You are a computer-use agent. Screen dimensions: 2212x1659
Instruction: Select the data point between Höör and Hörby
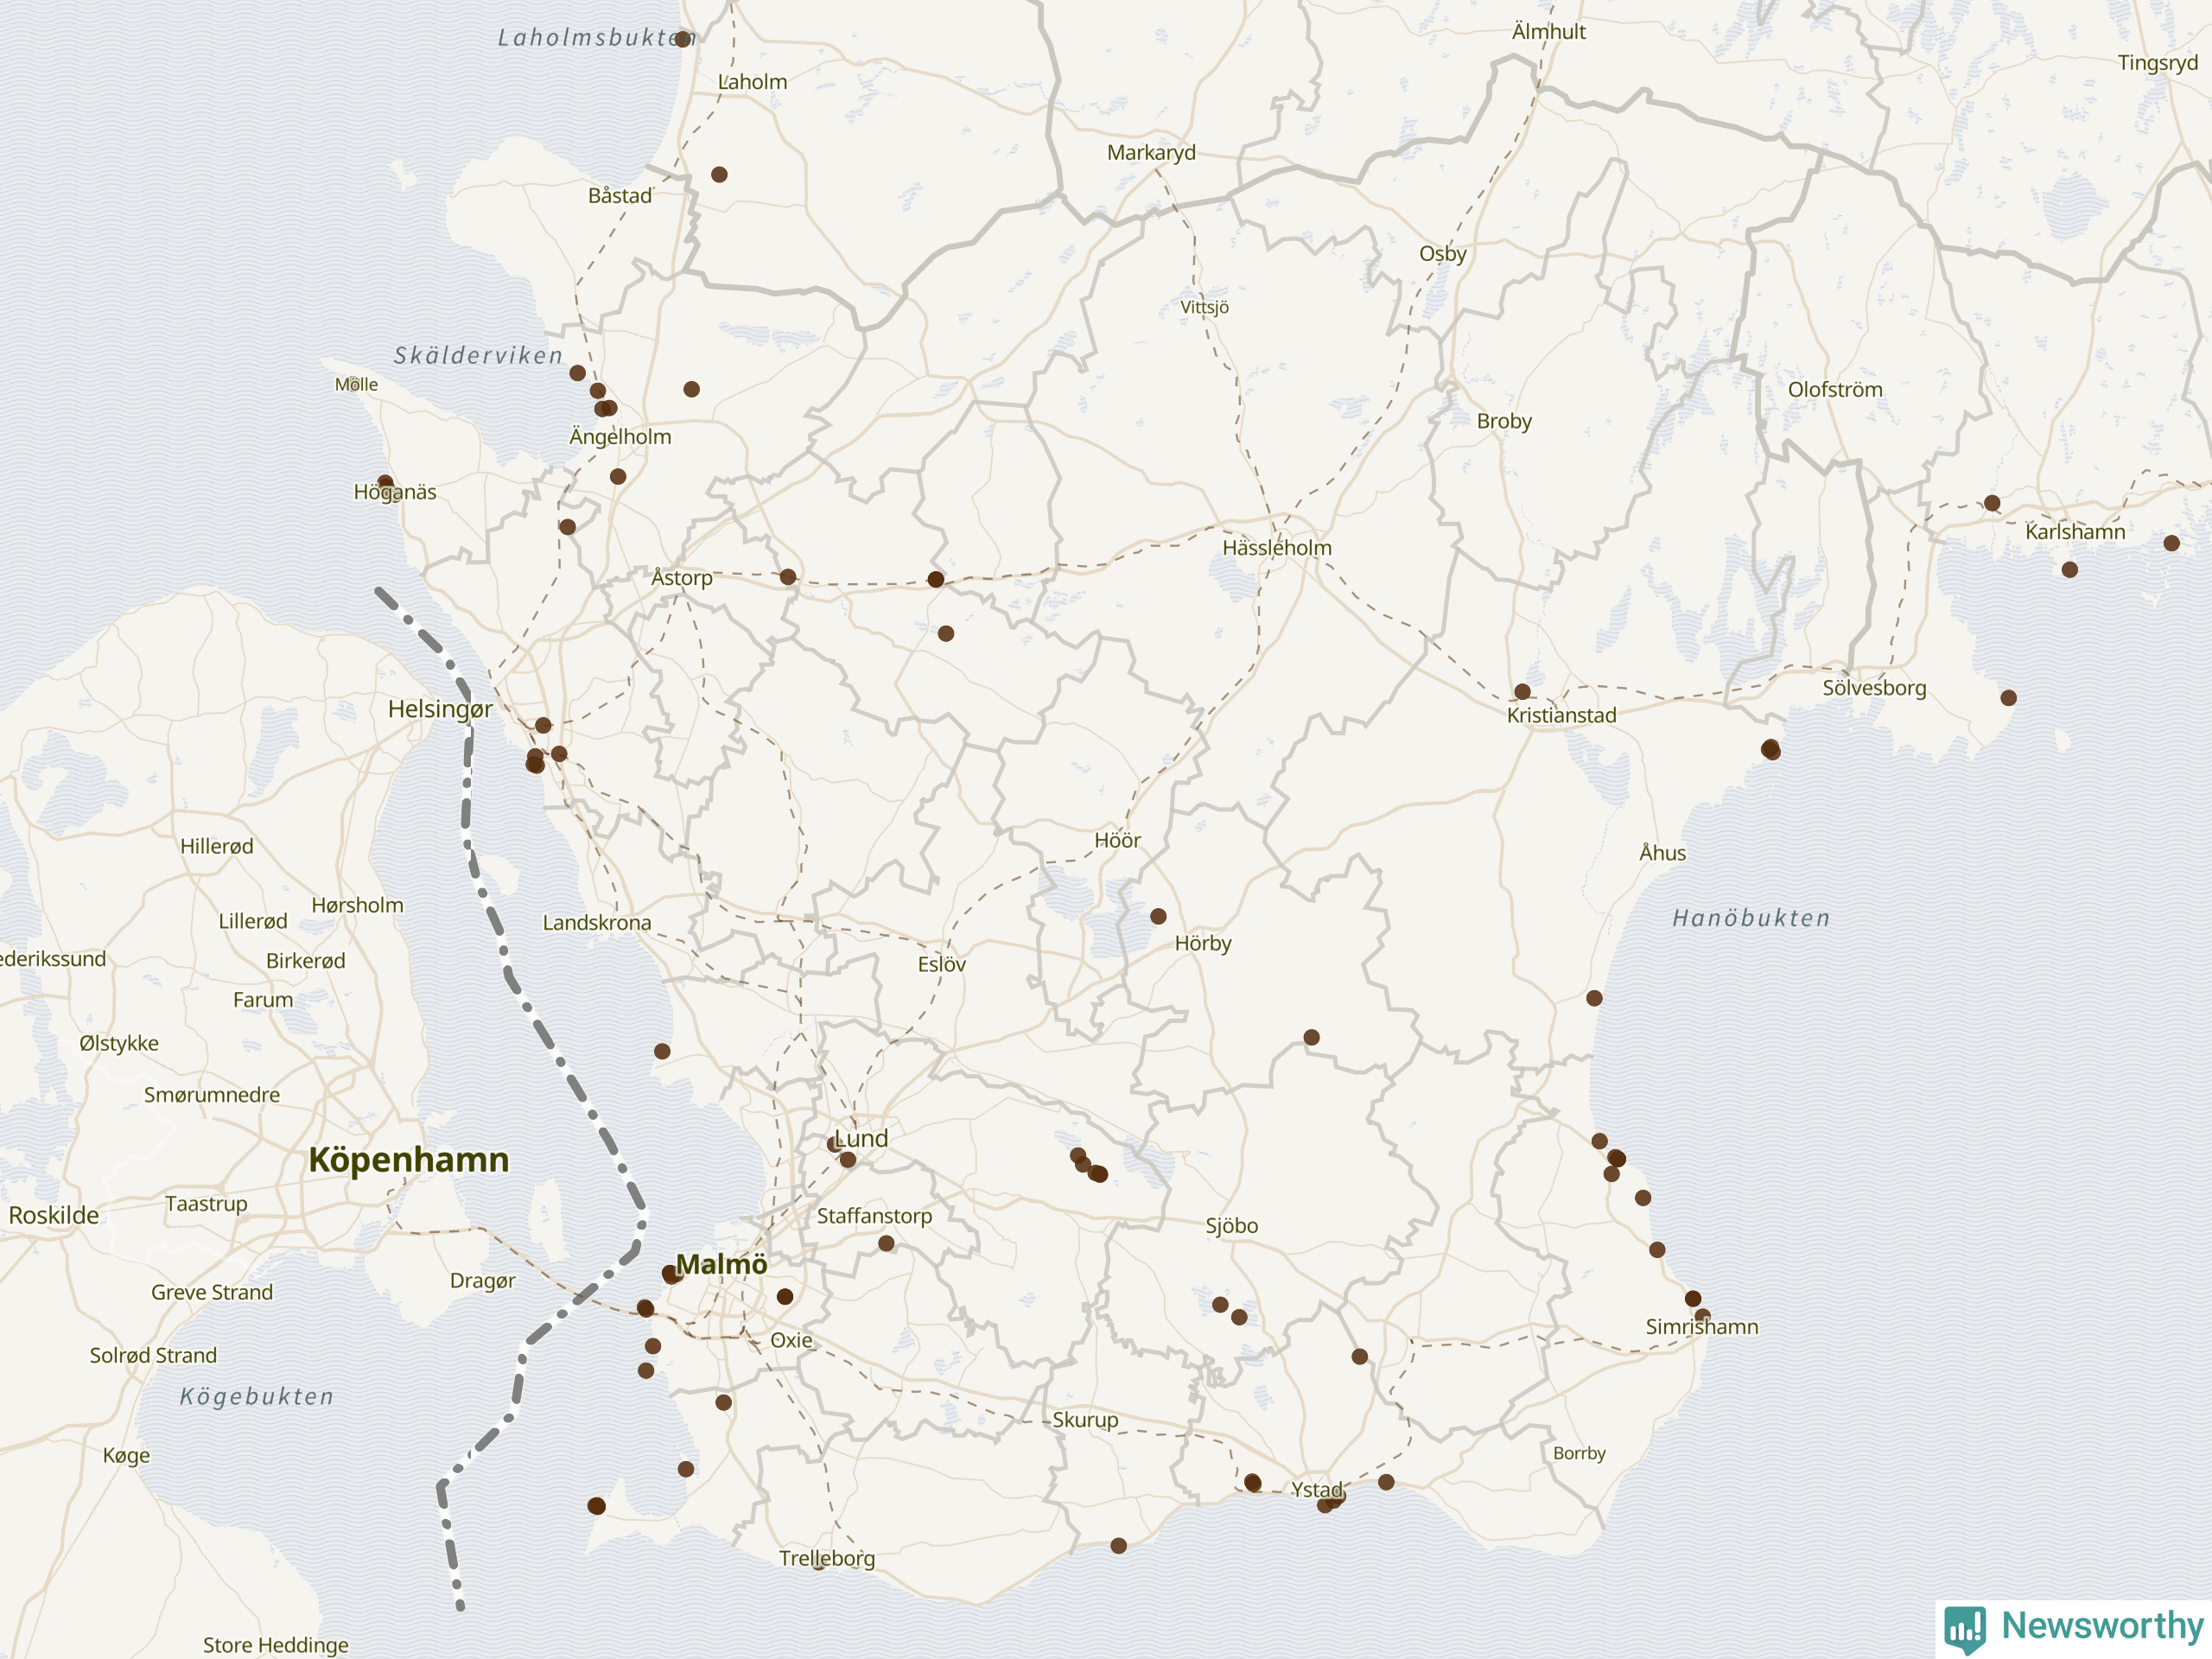[1158, 916]
